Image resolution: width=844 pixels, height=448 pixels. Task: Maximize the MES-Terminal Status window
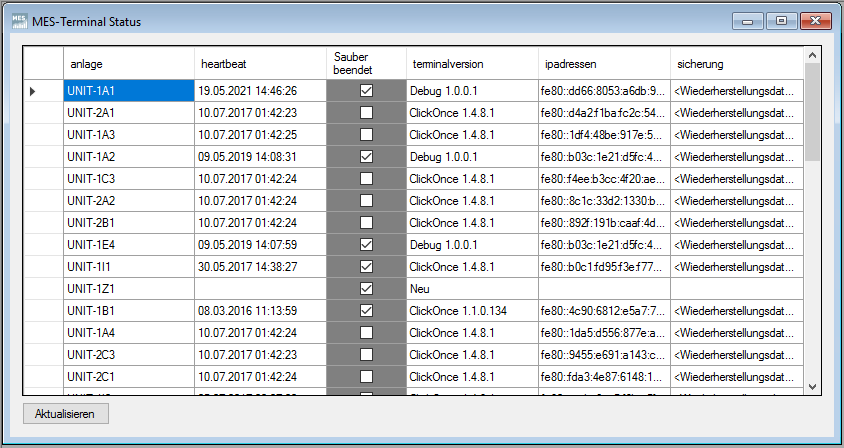pyautogui.click(x=780, y=20)
